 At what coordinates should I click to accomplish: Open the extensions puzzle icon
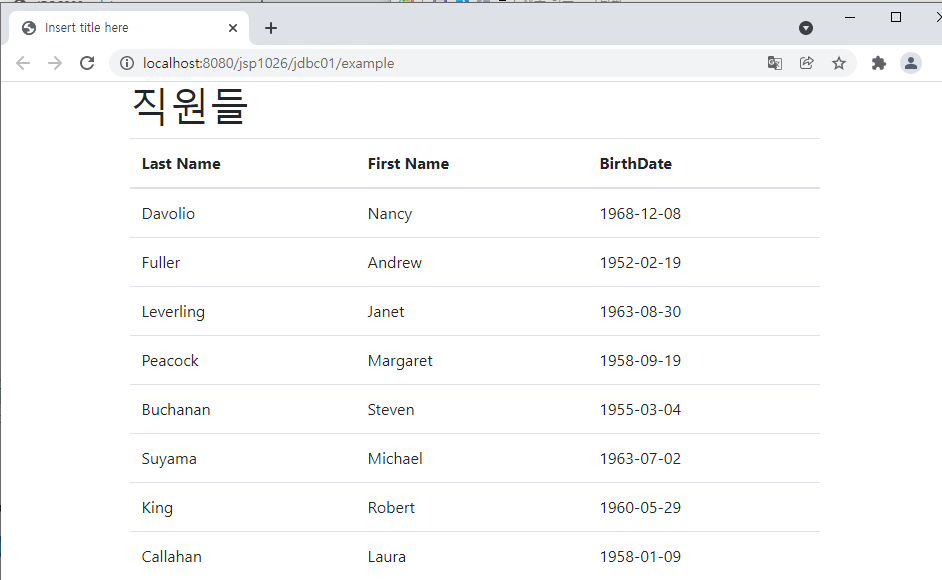[x=878, y=63]
